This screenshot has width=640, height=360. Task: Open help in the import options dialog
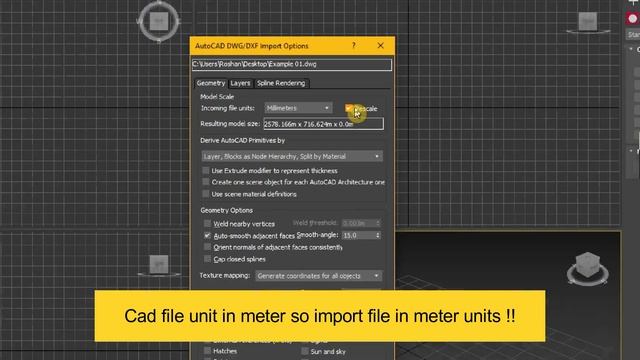pos(353,46)
